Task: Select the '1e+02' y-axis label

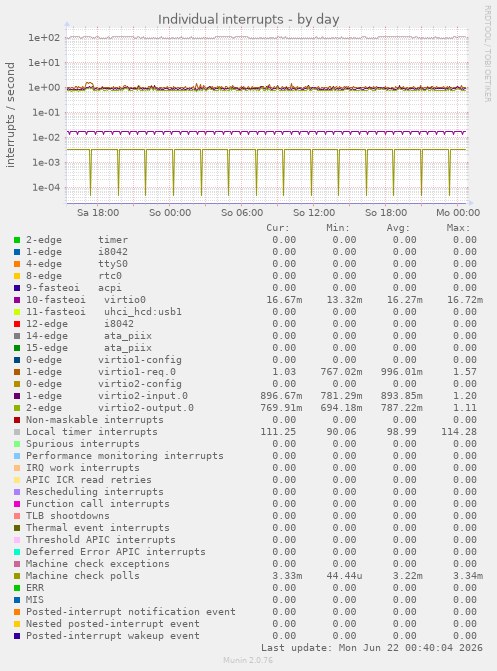Action: click(44, 38)
